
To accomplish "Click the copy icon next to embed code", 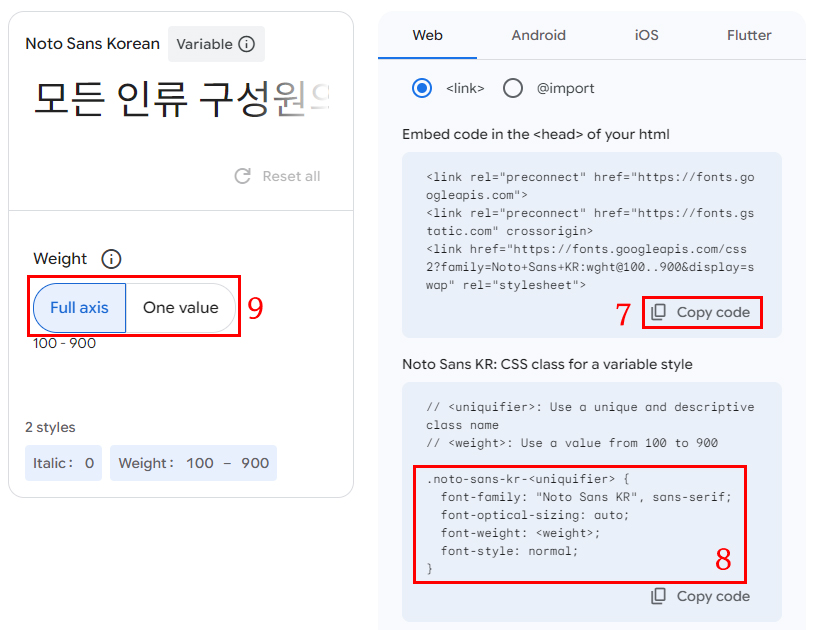I will tap(658, 312).
